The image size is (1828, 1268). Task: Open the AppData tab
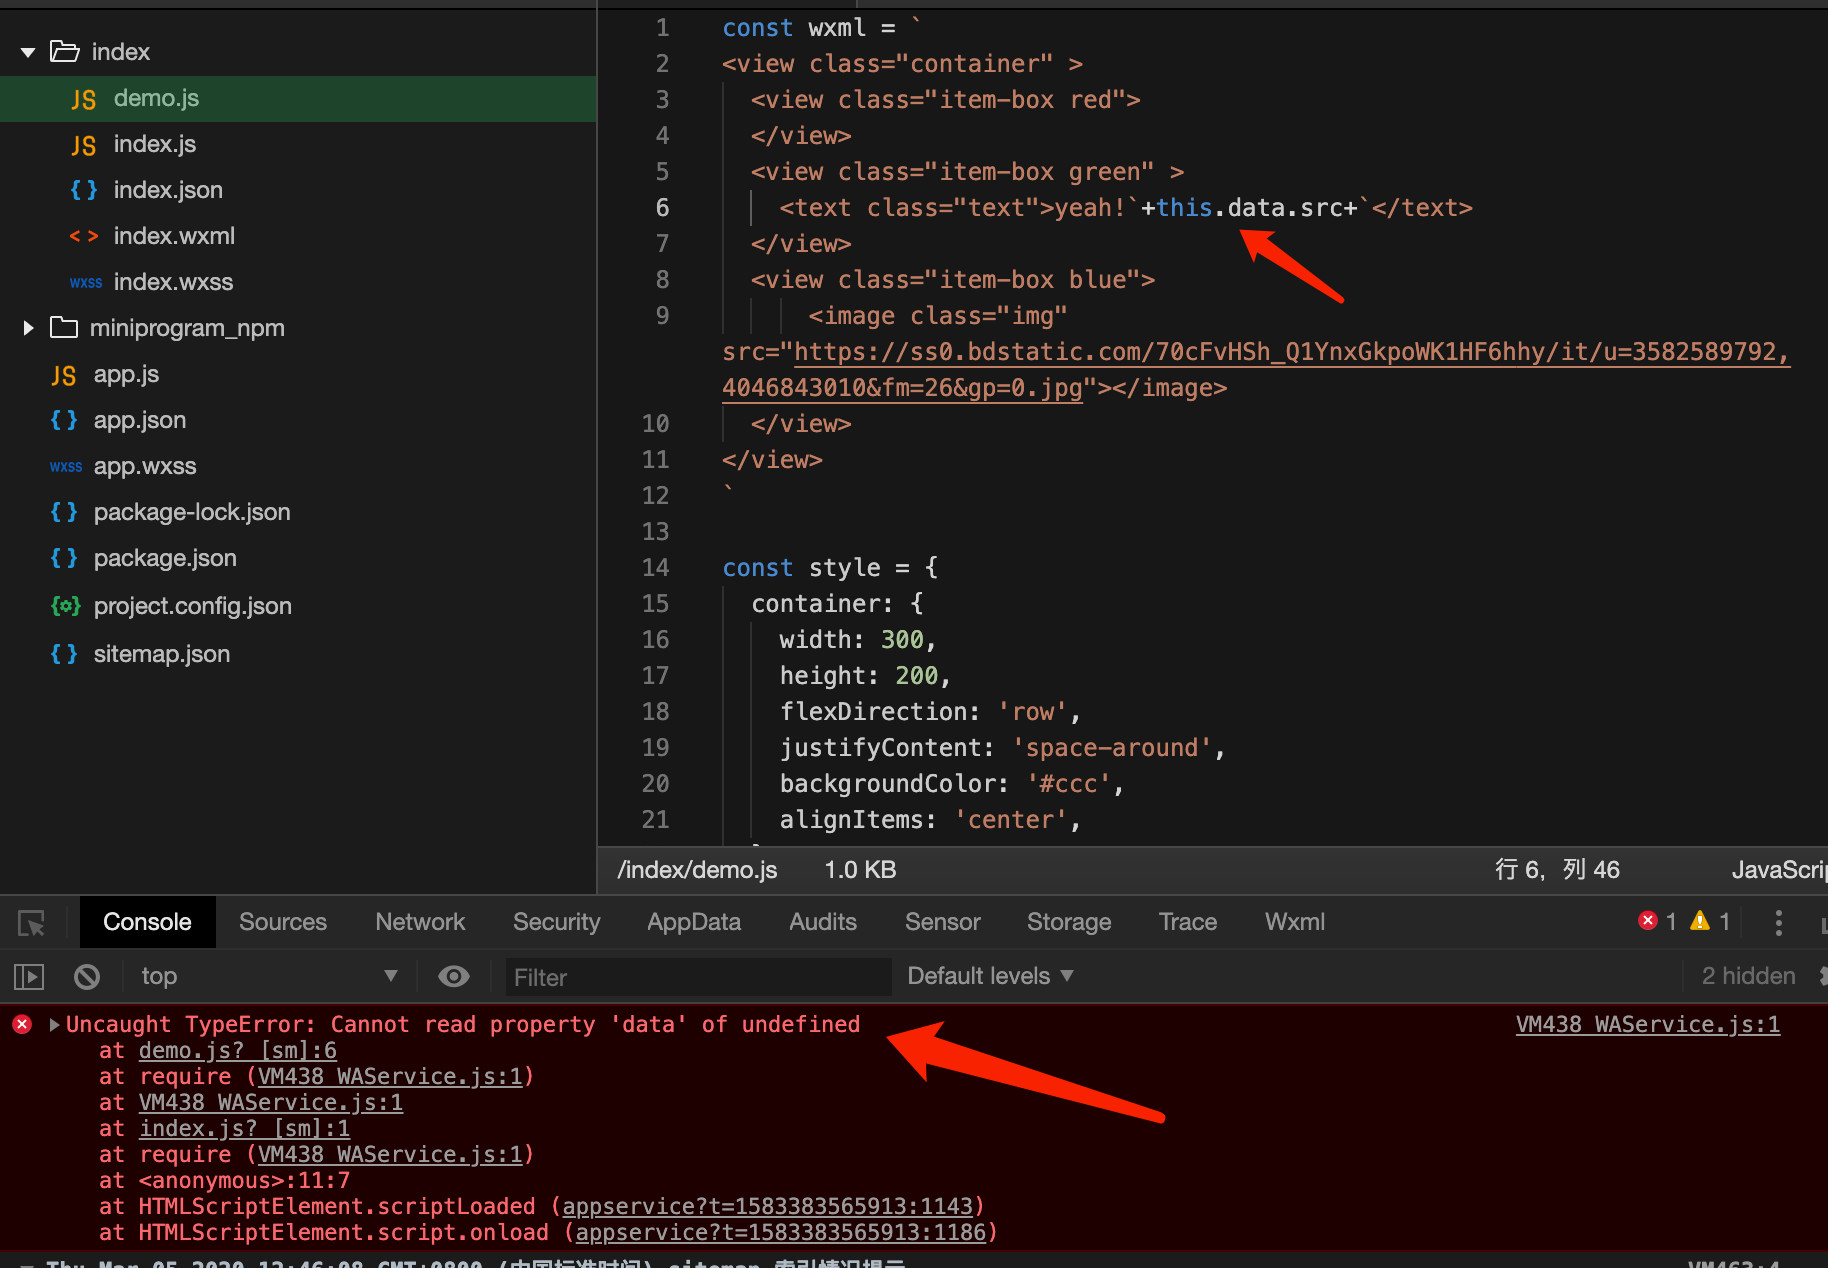[694, 922]
